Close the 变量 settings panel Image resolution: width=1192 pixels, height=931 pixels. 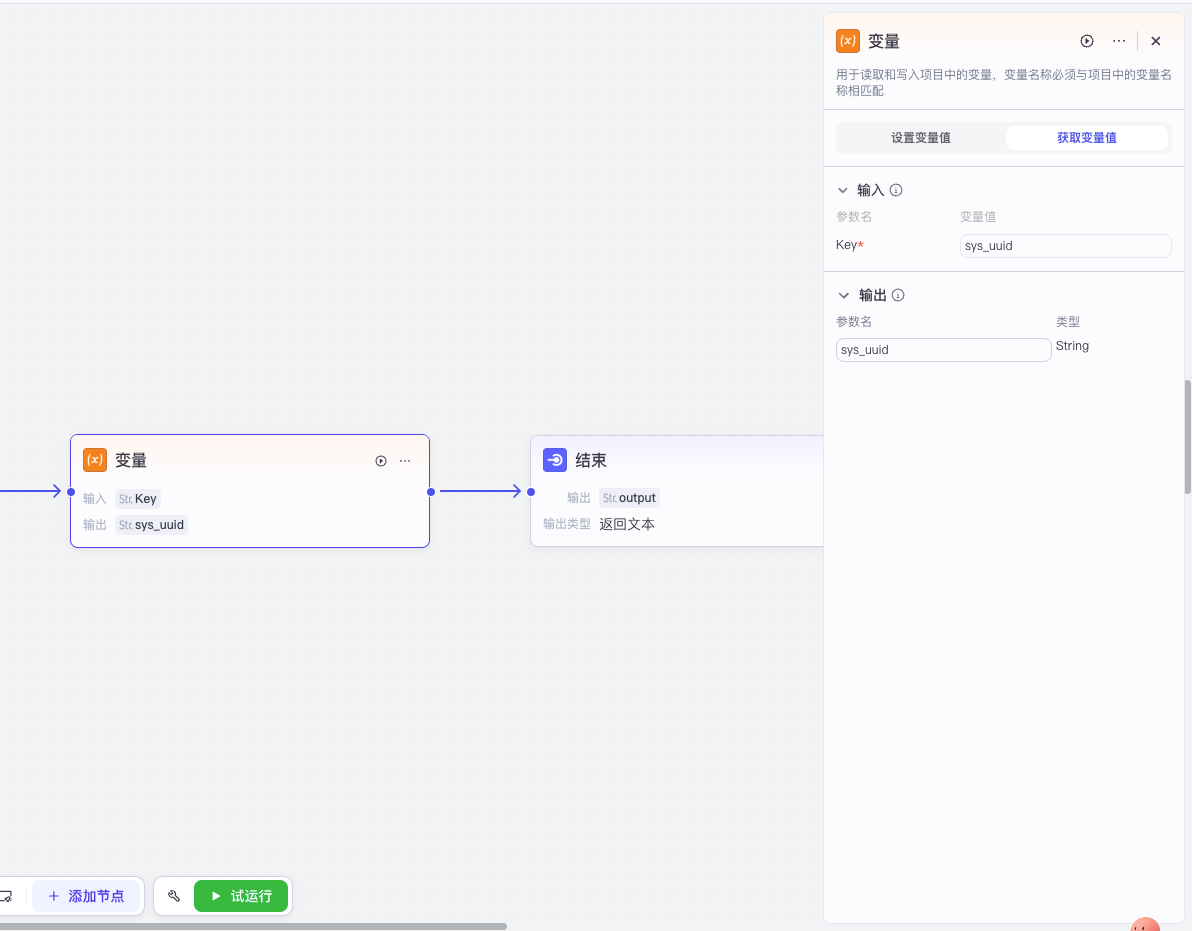[1156, 41]
